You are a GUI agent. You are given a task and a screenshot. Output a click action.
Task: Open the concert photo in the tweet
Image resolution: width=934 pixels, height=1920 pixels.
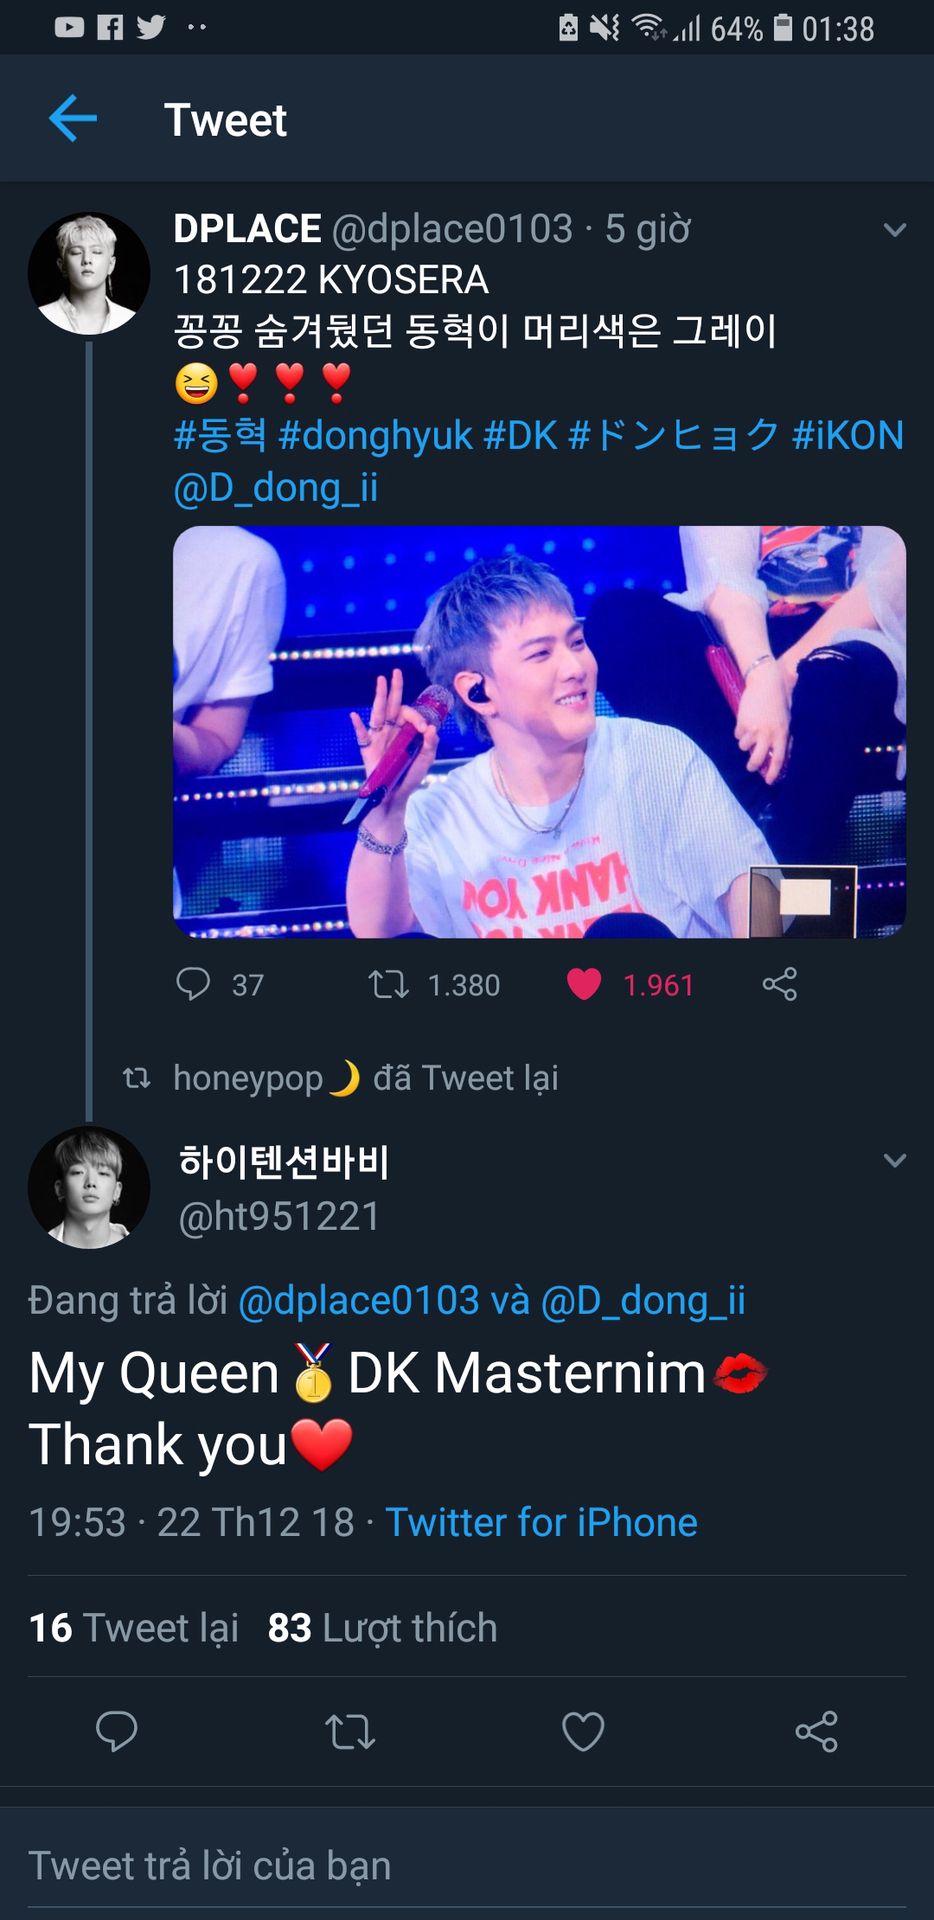coord(539,732)
